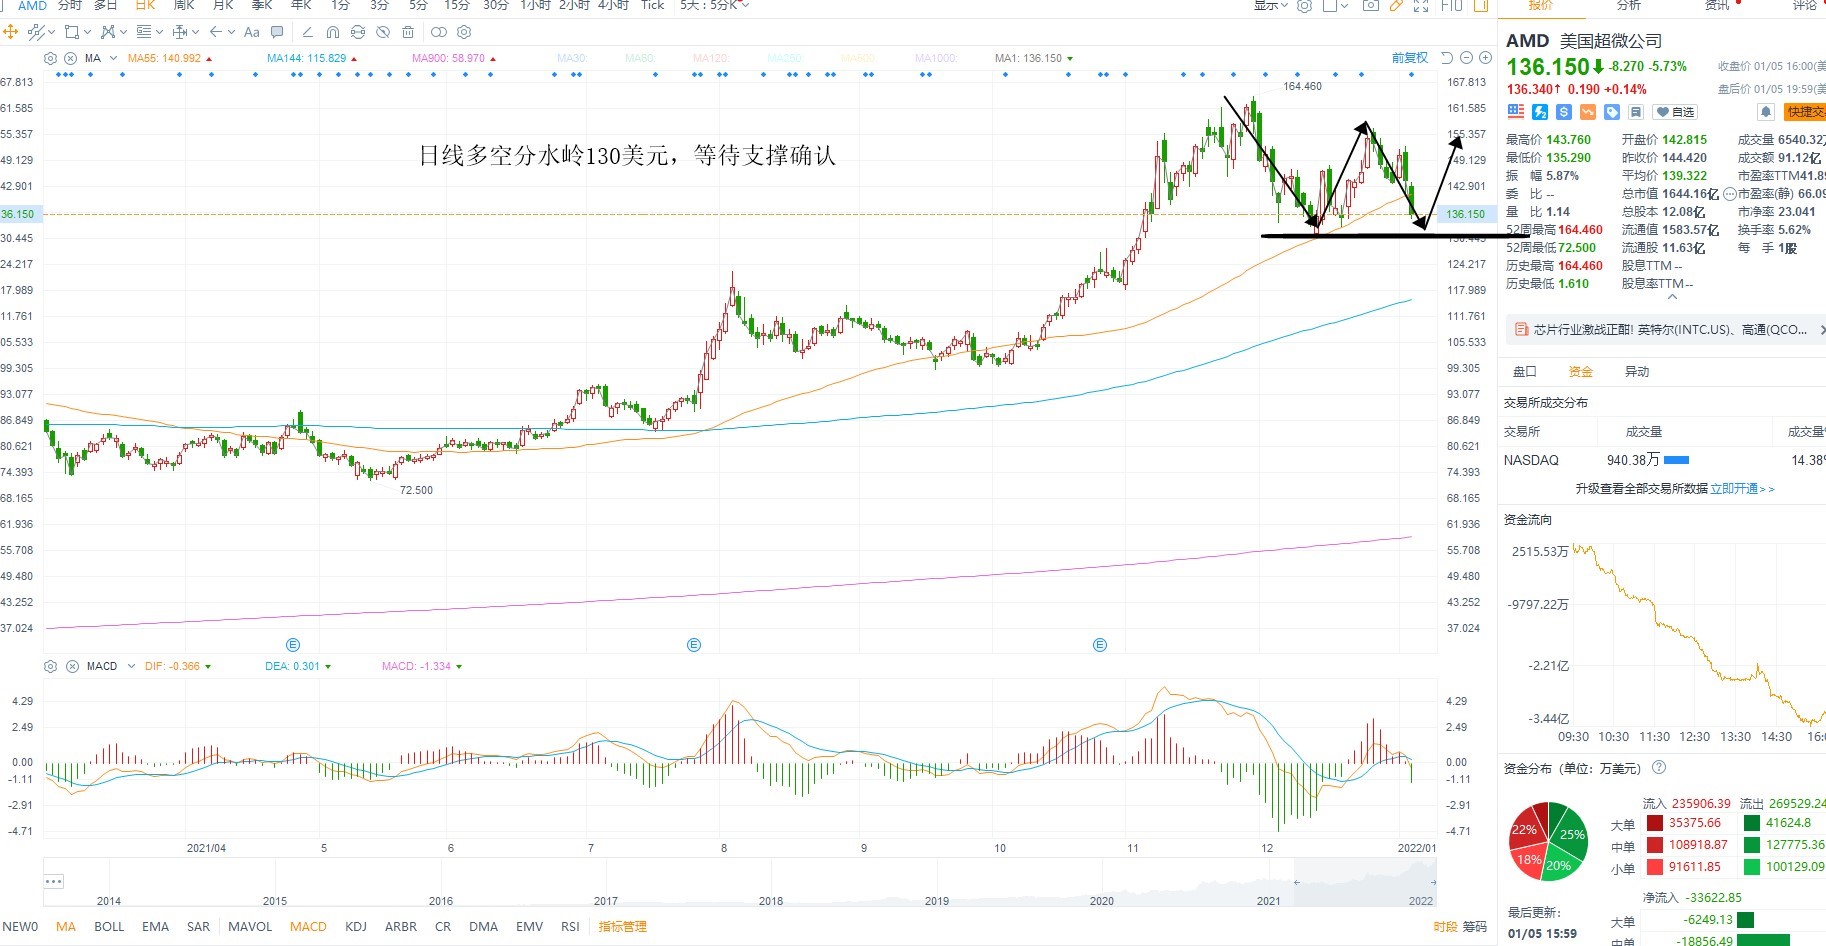The width and height of the screenshot is (1826, 946).
Task: Select the BOLL indicator
Action: [109, 927]
